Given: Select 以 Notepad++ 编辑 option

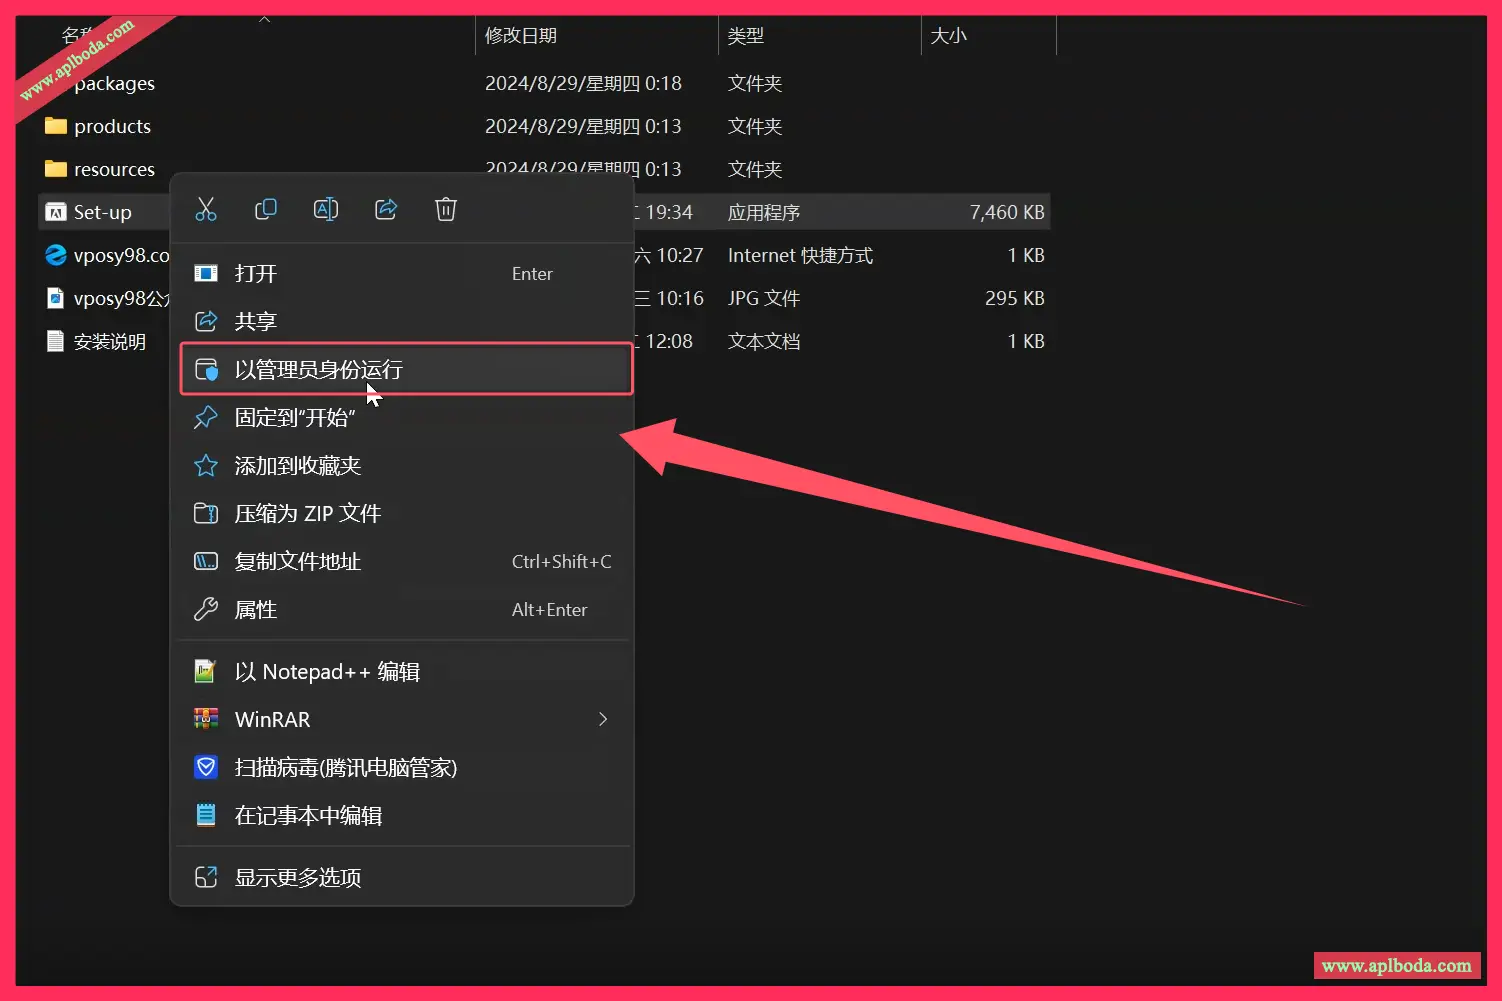Looking at the screenshot, I should [x=326, y=671].
